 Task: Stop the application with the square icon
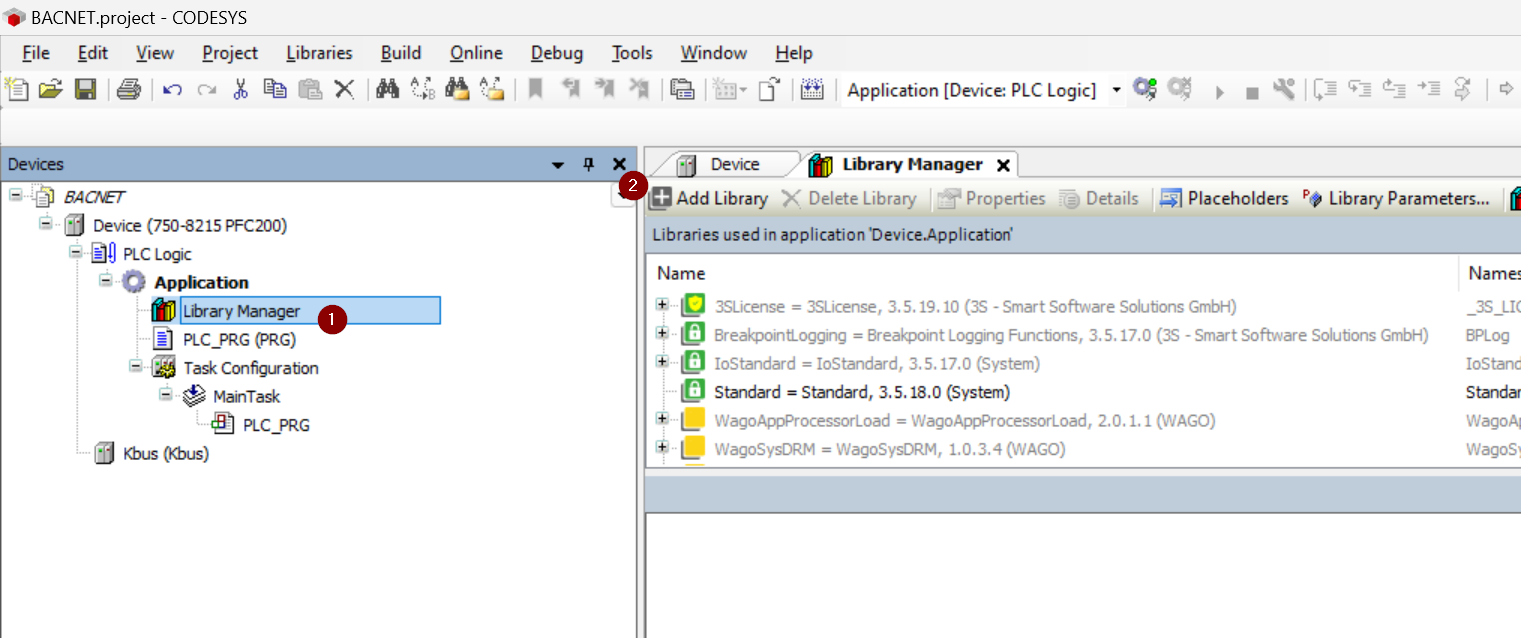click(1252, 93)
